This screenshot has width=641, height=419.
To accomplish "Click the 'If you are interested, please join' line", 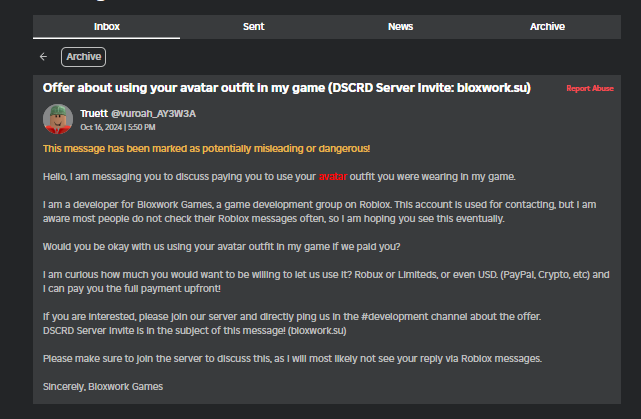I will tap(292, 317).
